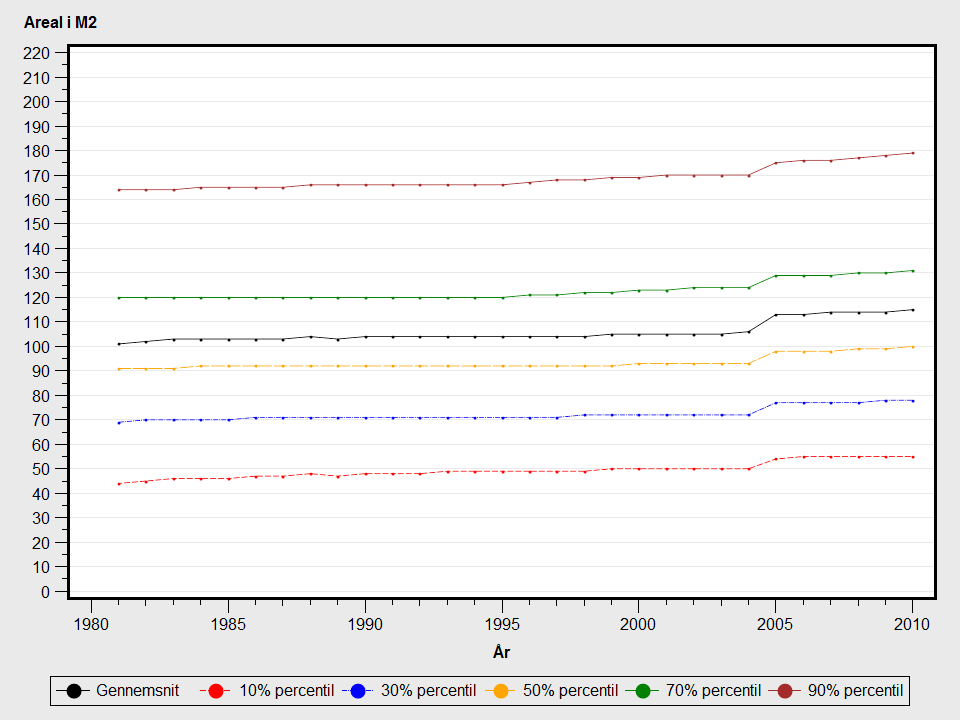Select the Gennemsnit legend label text
This screenshot has width=960, height=720.
pyautogui.click(x=138, y=691)
